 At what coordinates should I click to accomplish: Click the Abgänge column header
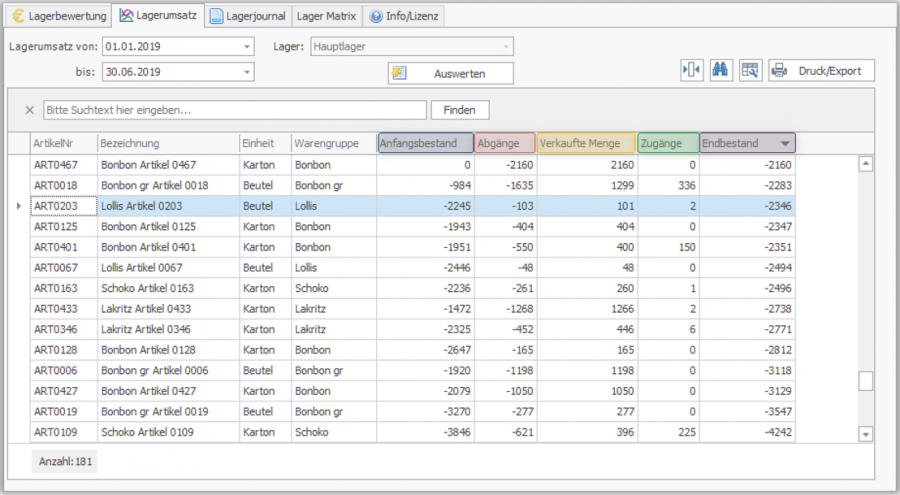tap(505, 144)
